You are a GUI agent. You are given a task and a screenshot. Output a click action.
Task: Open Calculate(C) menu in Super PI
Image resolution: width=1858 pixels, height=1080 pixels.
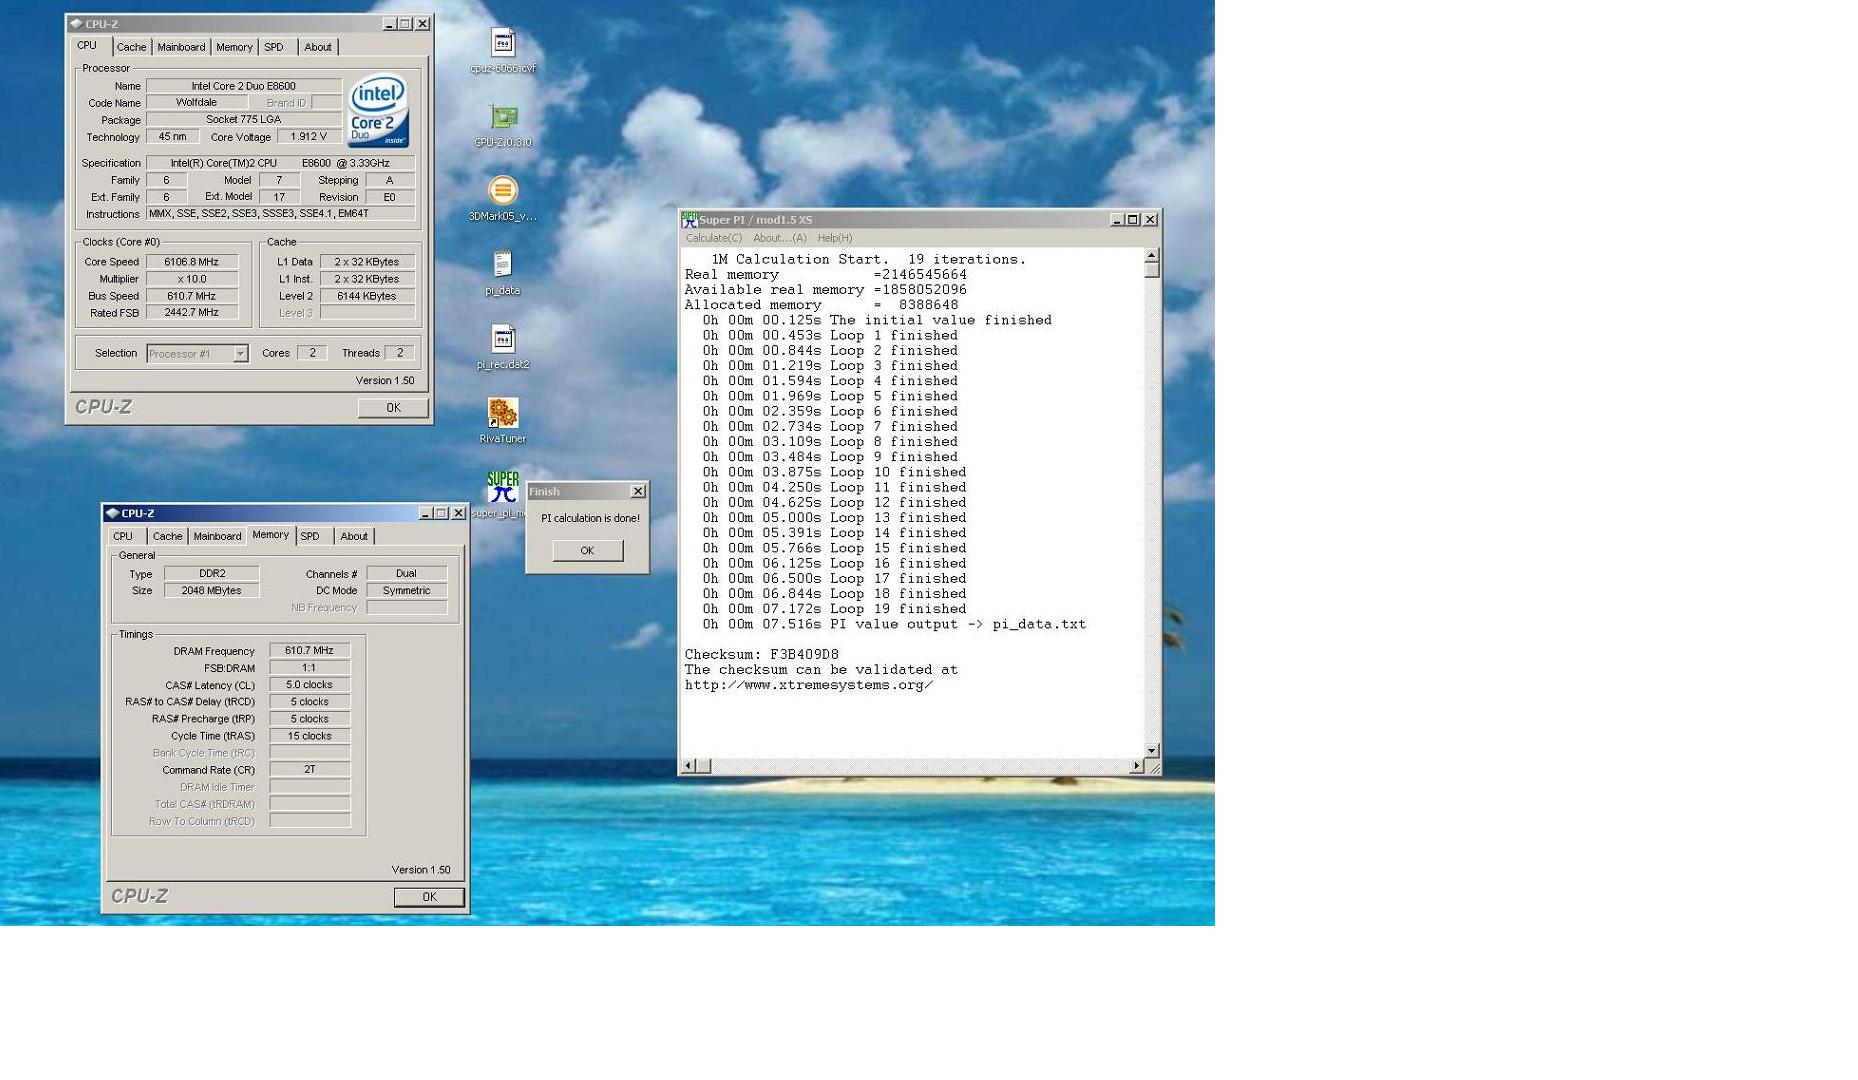point(714,238)
